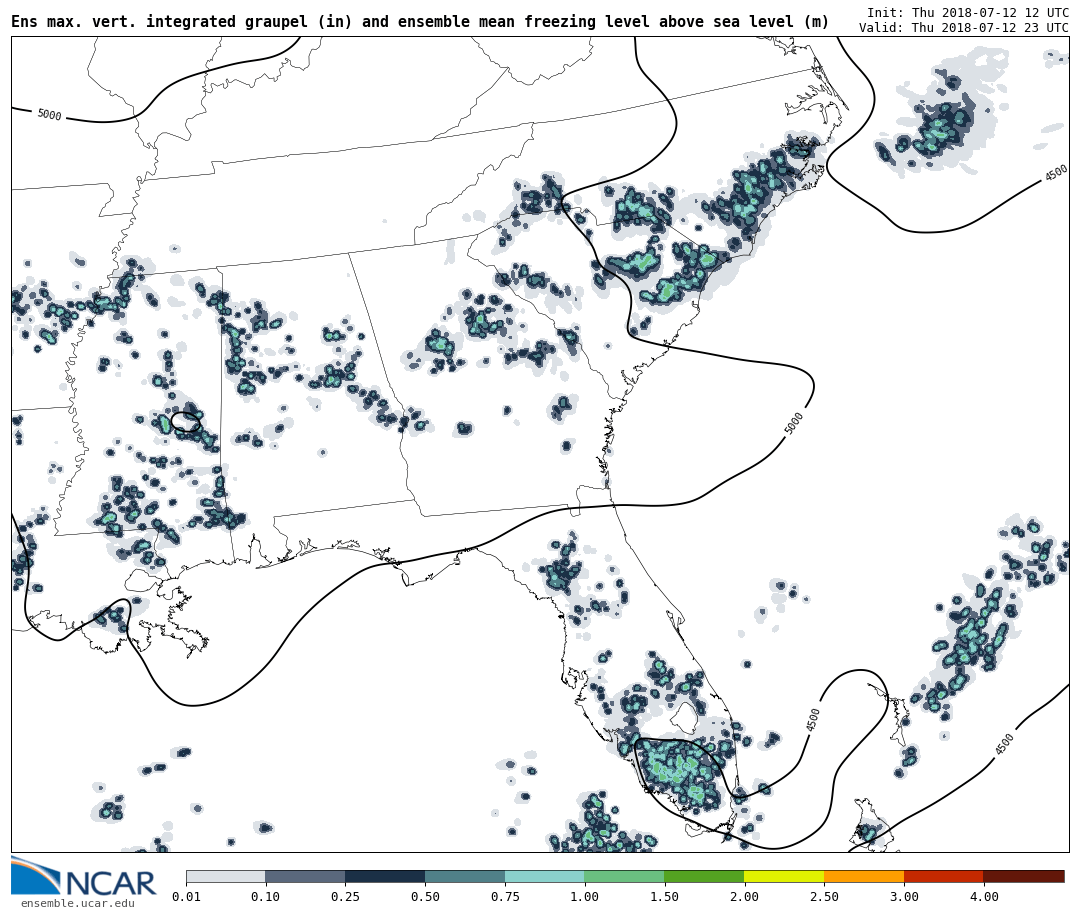Screen dimensions: 1080x915
Task: Click the red 3.00–4.00 colorbar swatch
Action: click(x=943, y=876)
